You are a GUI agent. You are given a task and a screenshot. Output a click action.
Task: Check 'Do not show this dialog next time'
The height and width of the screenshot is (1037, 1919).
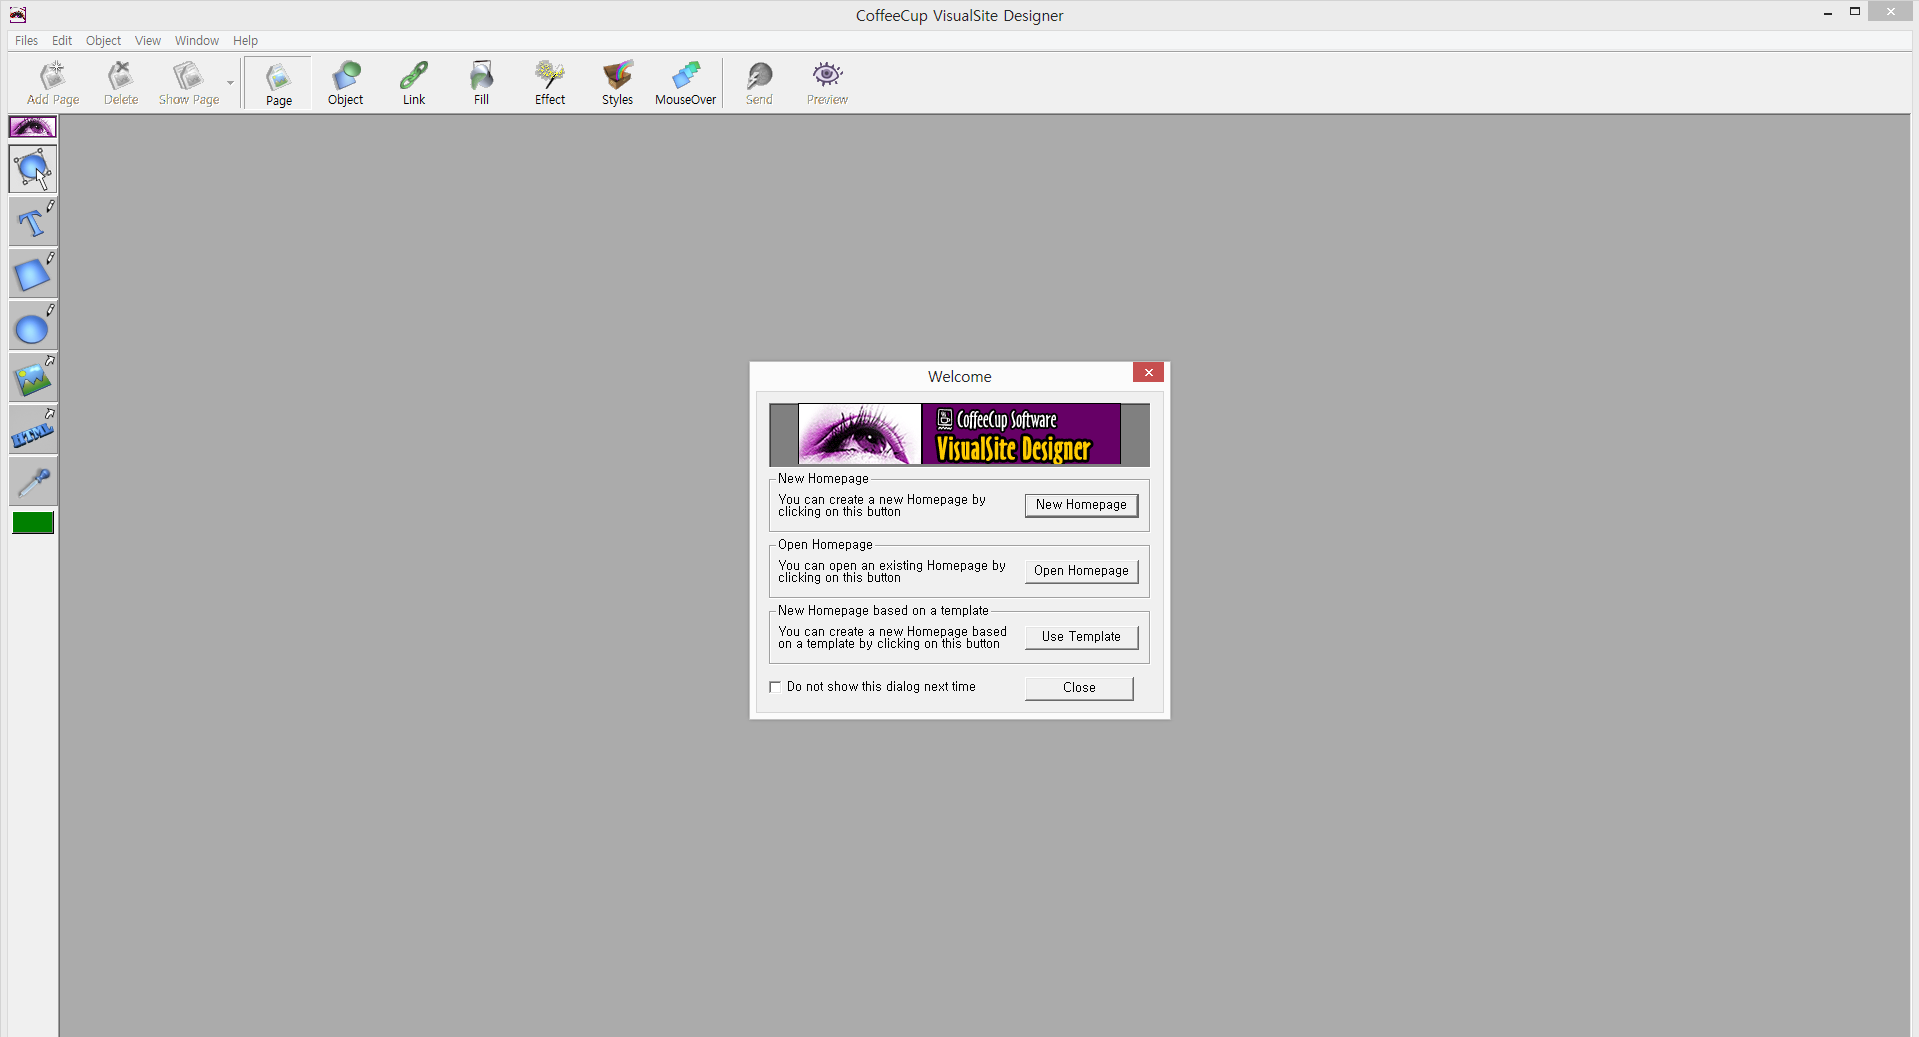775,687
